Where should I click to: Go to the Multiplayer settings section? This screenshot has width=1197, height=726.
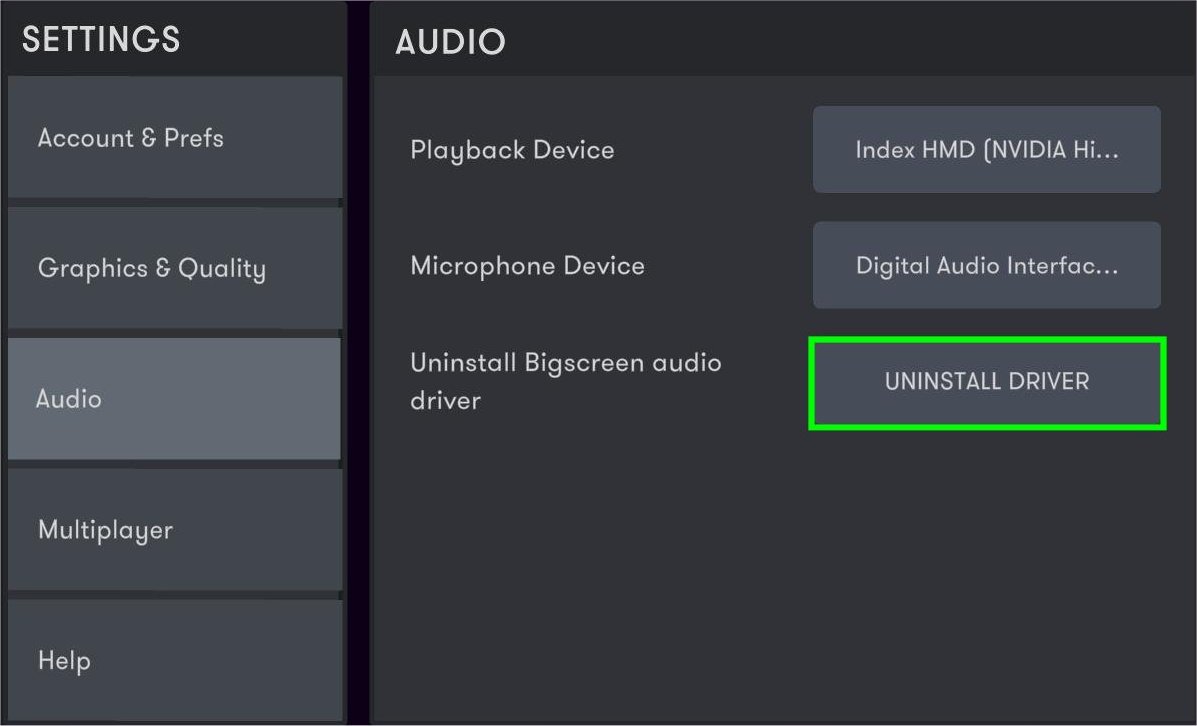[175, 530]
